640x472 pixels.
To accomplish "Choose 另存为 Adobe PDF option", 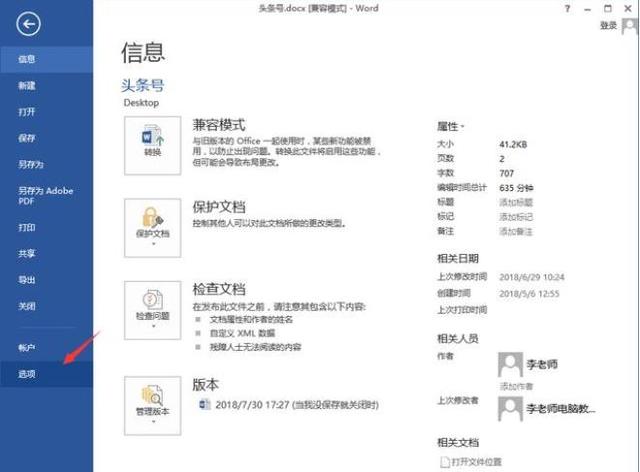I will click(x=47, y=196).
